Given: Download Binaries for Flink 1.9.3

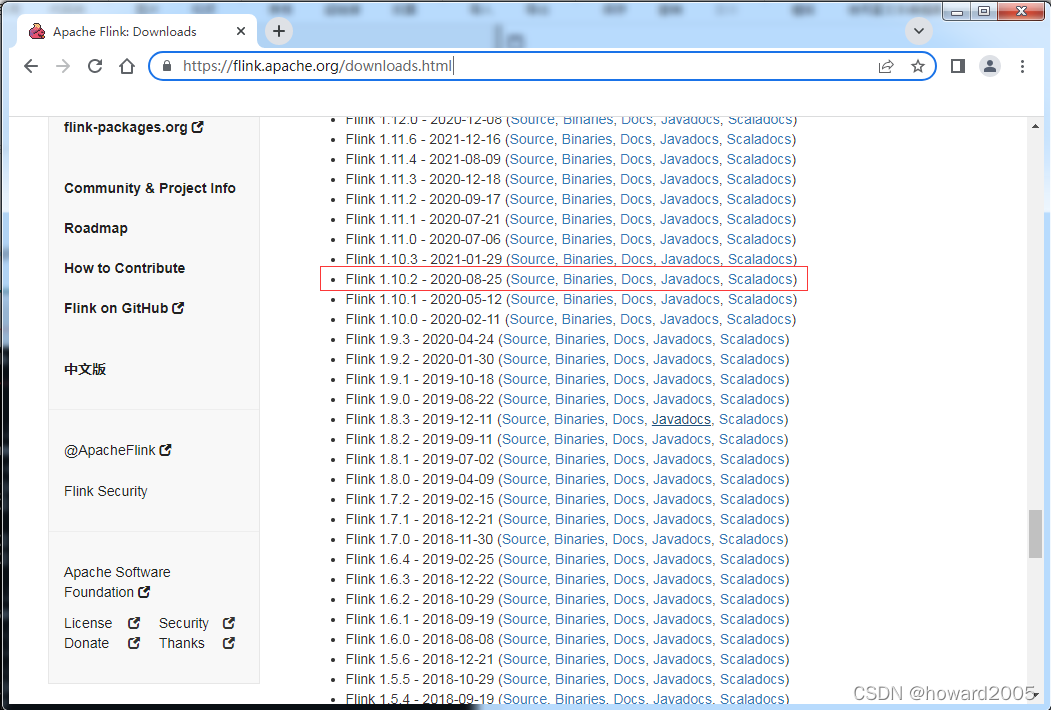Looking at the screenshot, I should point(580,339).
